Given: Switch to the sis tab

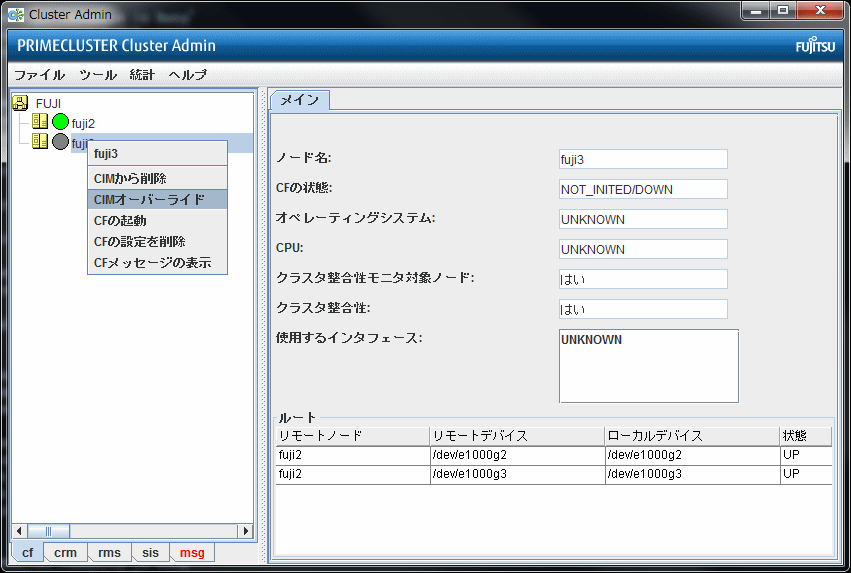Looking at the screenshot, I should point(150,552).
